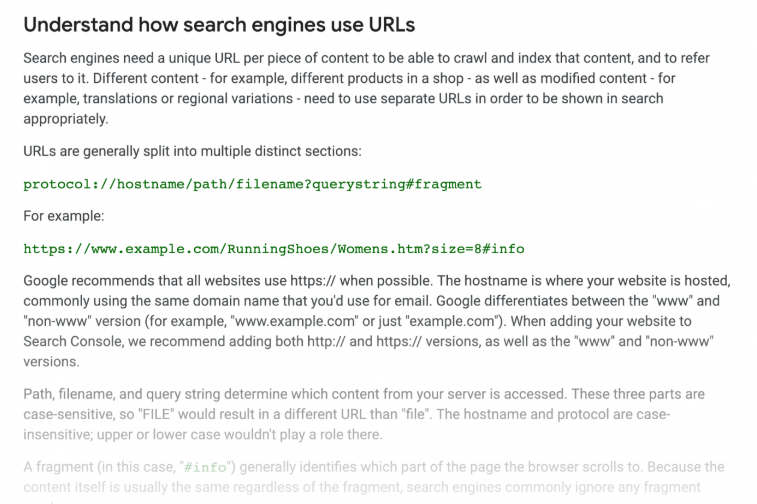Click the paragraph beginning "Path, filename, and query"
This screenshot has height=504, width=757.
coord(364,414)
